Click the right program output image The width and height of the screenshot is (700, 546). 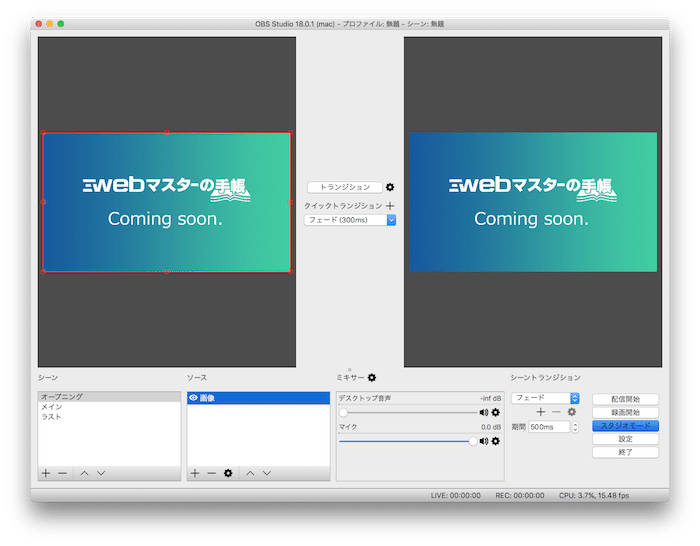point(533,202)
